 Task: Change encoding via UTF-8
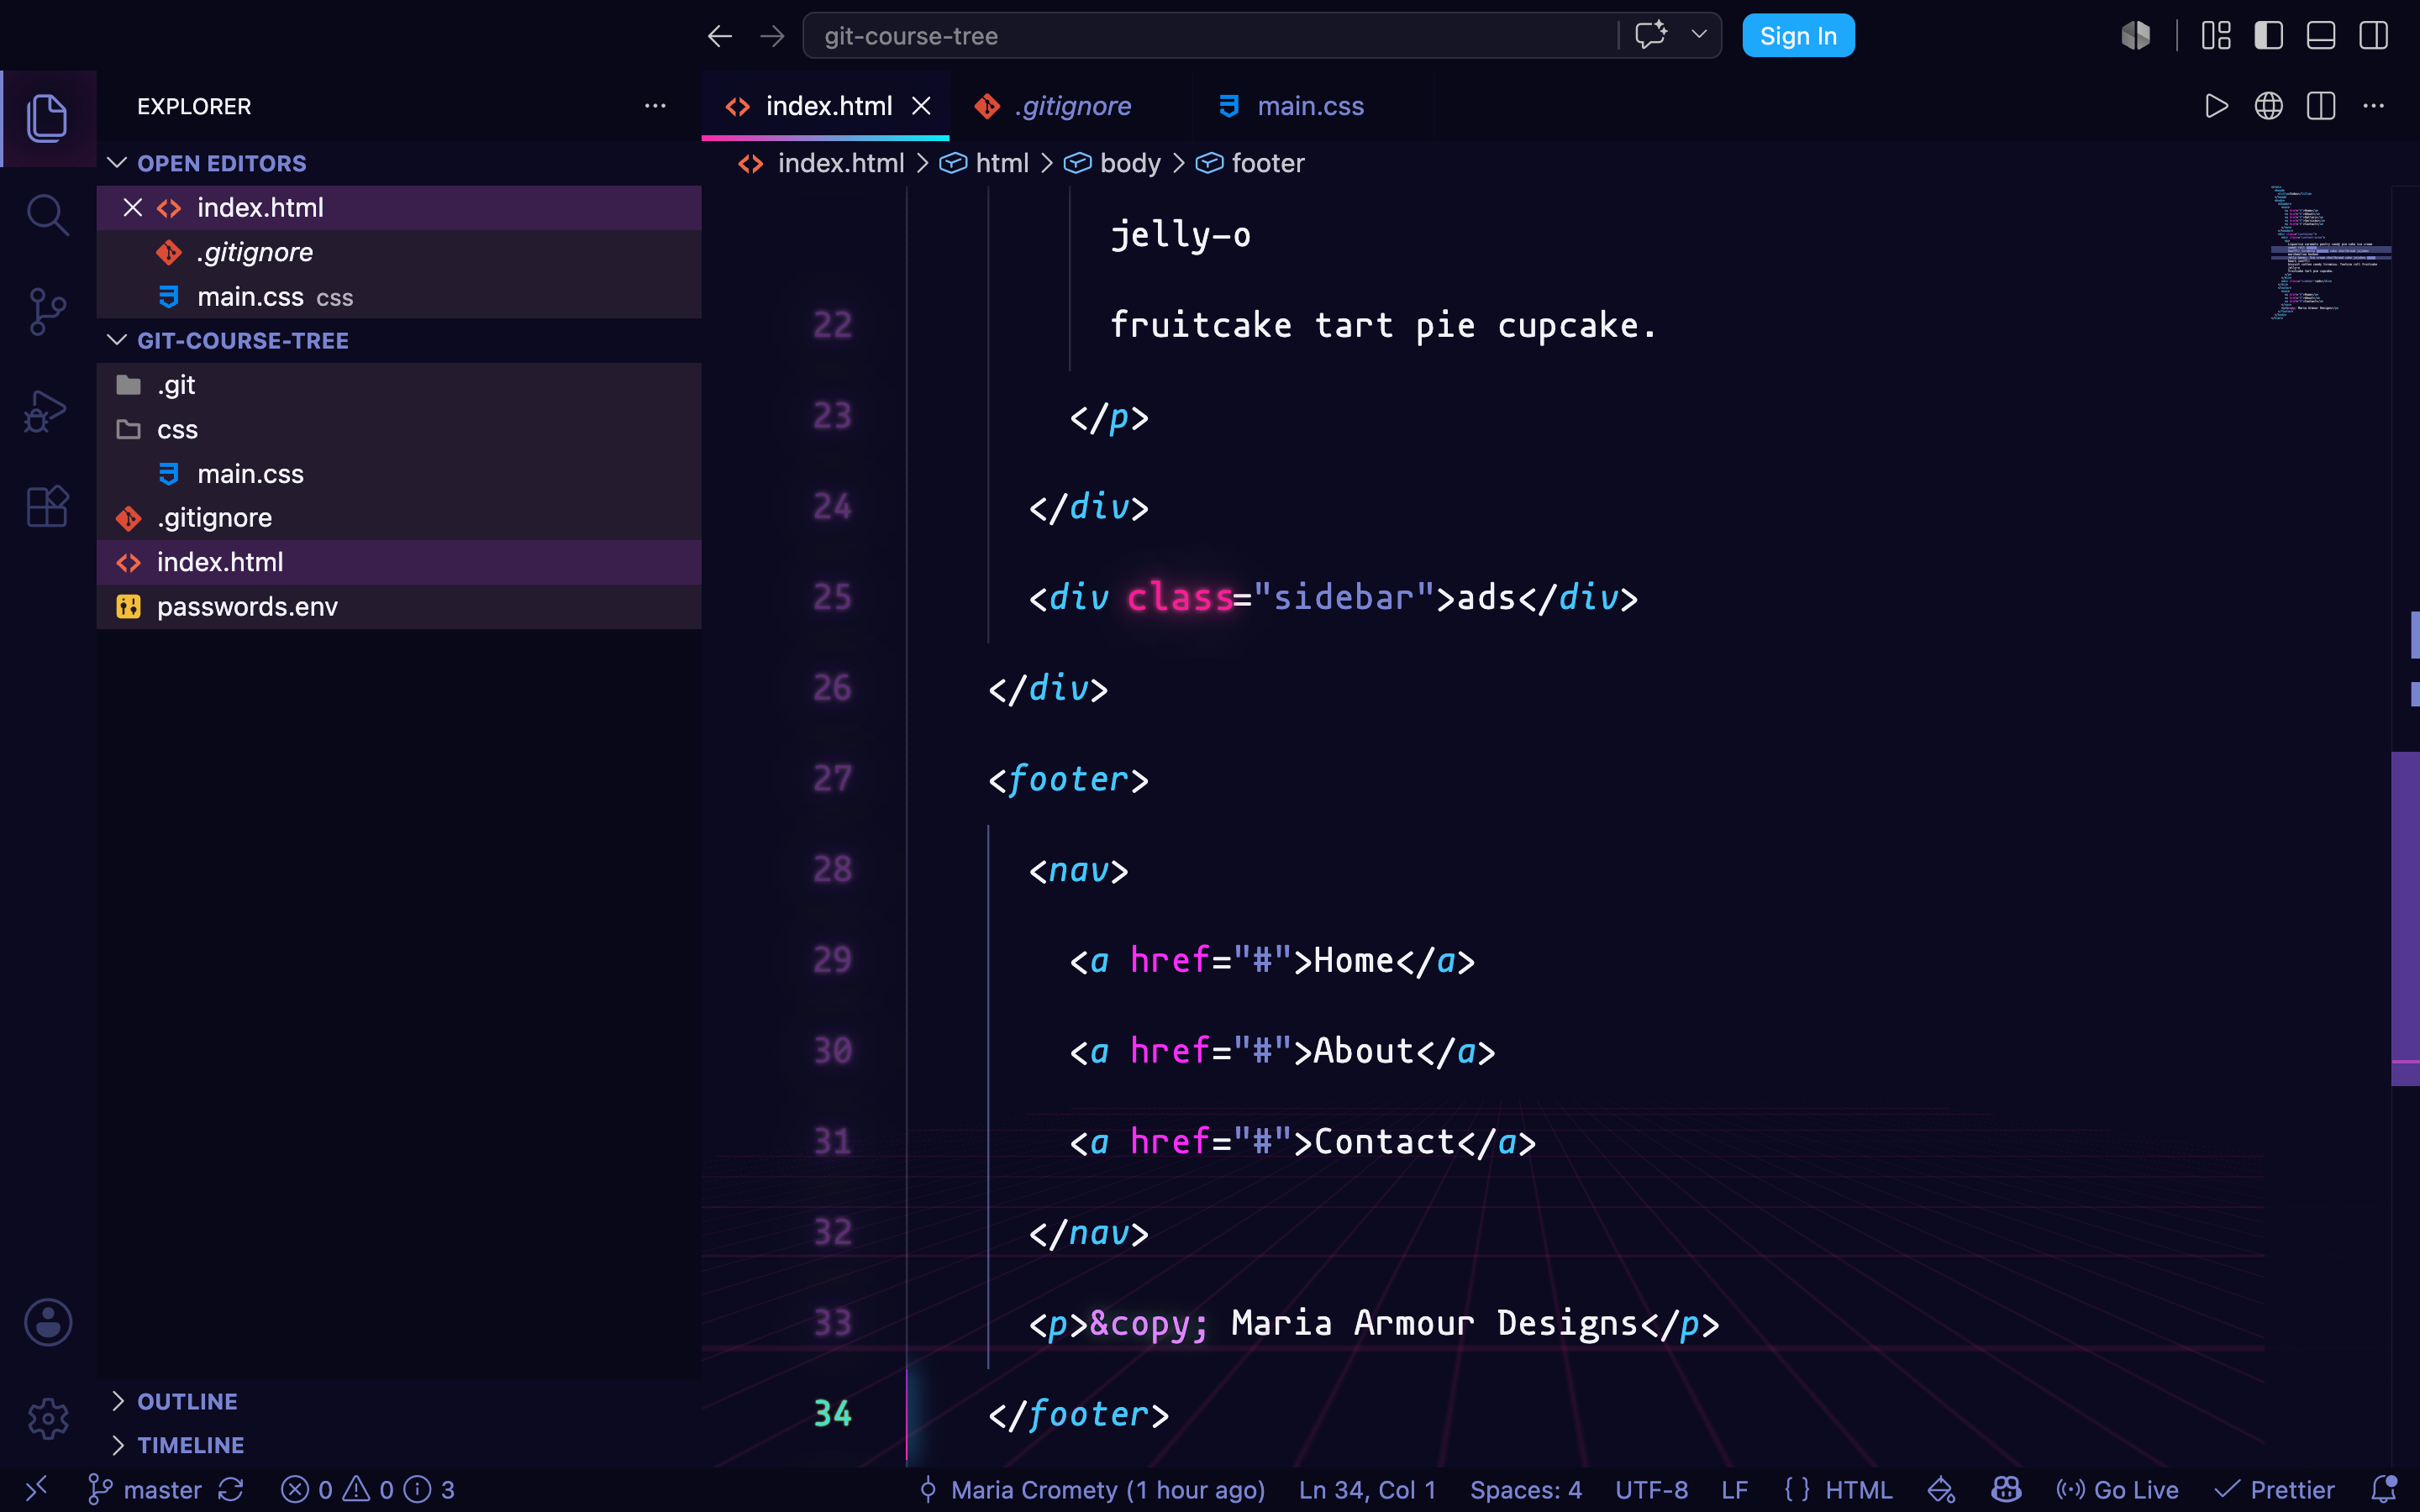point(1651,1490)
